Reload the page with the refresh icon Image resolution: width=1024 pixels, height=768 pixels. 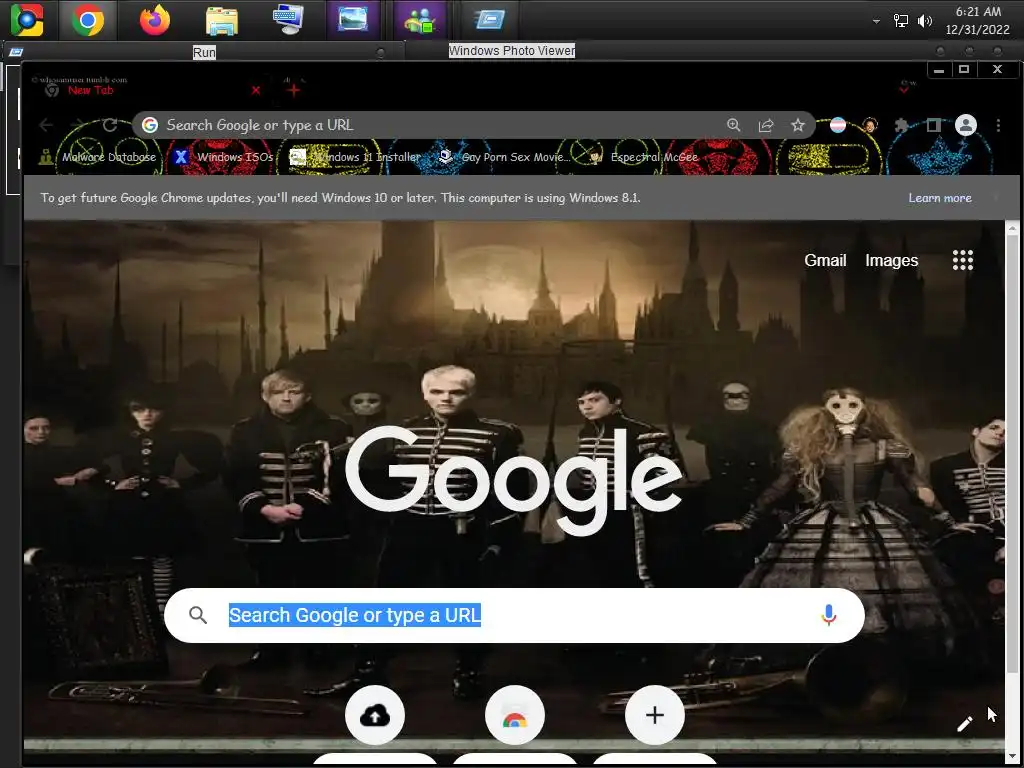tap(110, 125)
